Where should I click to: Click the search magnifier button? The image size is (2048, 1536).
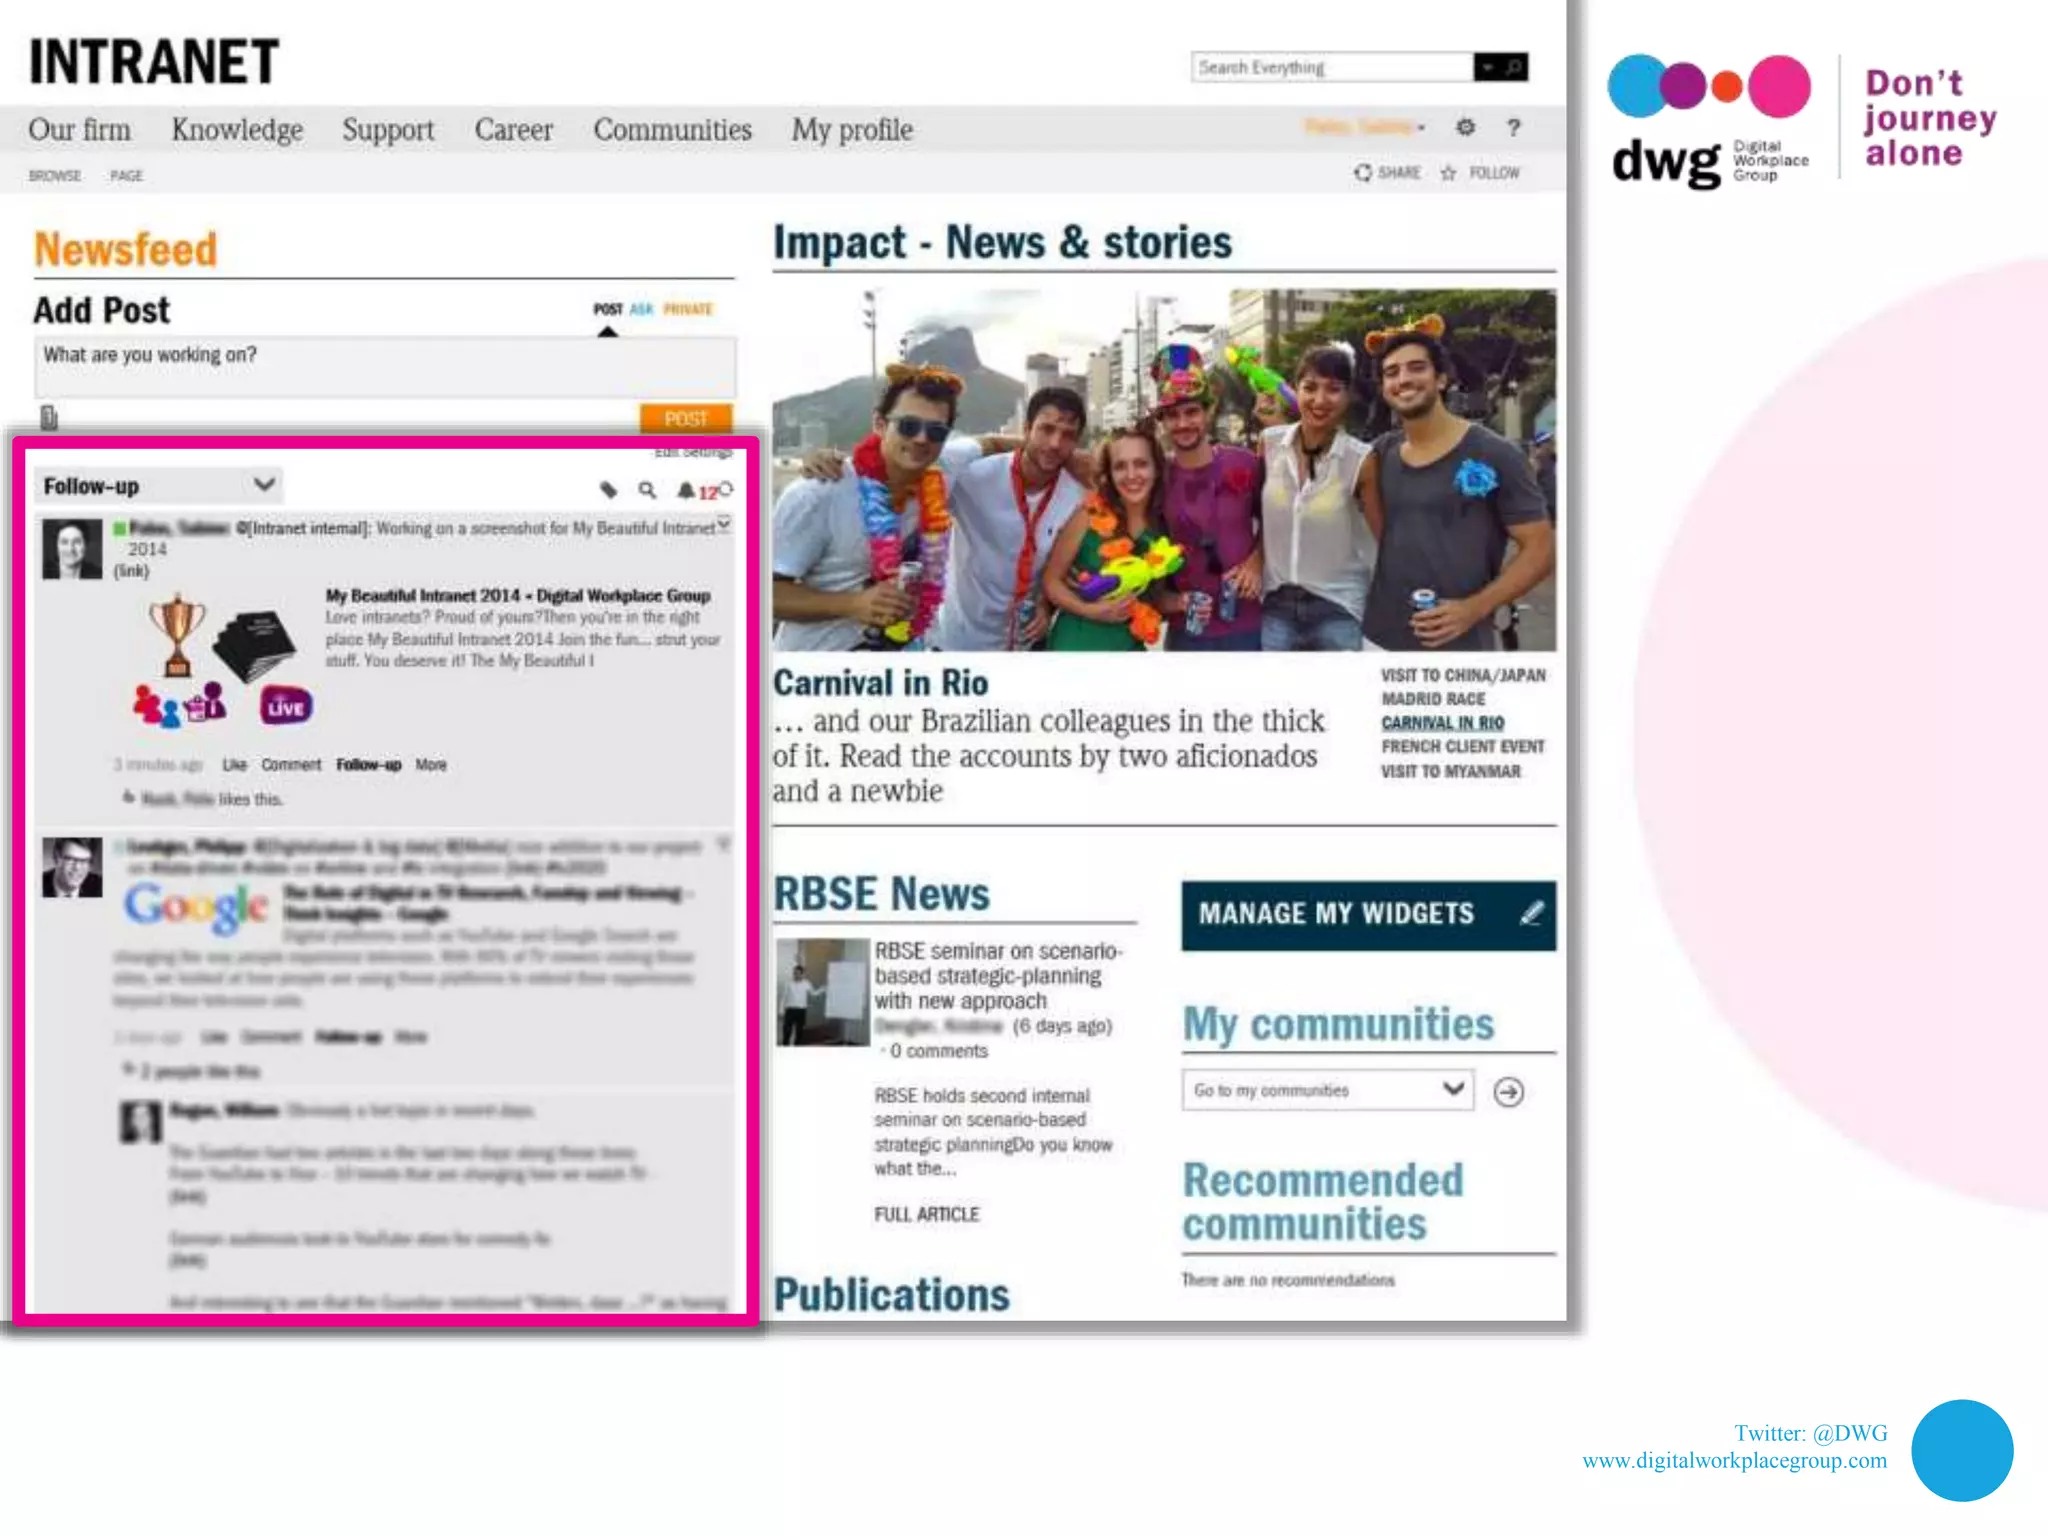tap(1514, 67)
